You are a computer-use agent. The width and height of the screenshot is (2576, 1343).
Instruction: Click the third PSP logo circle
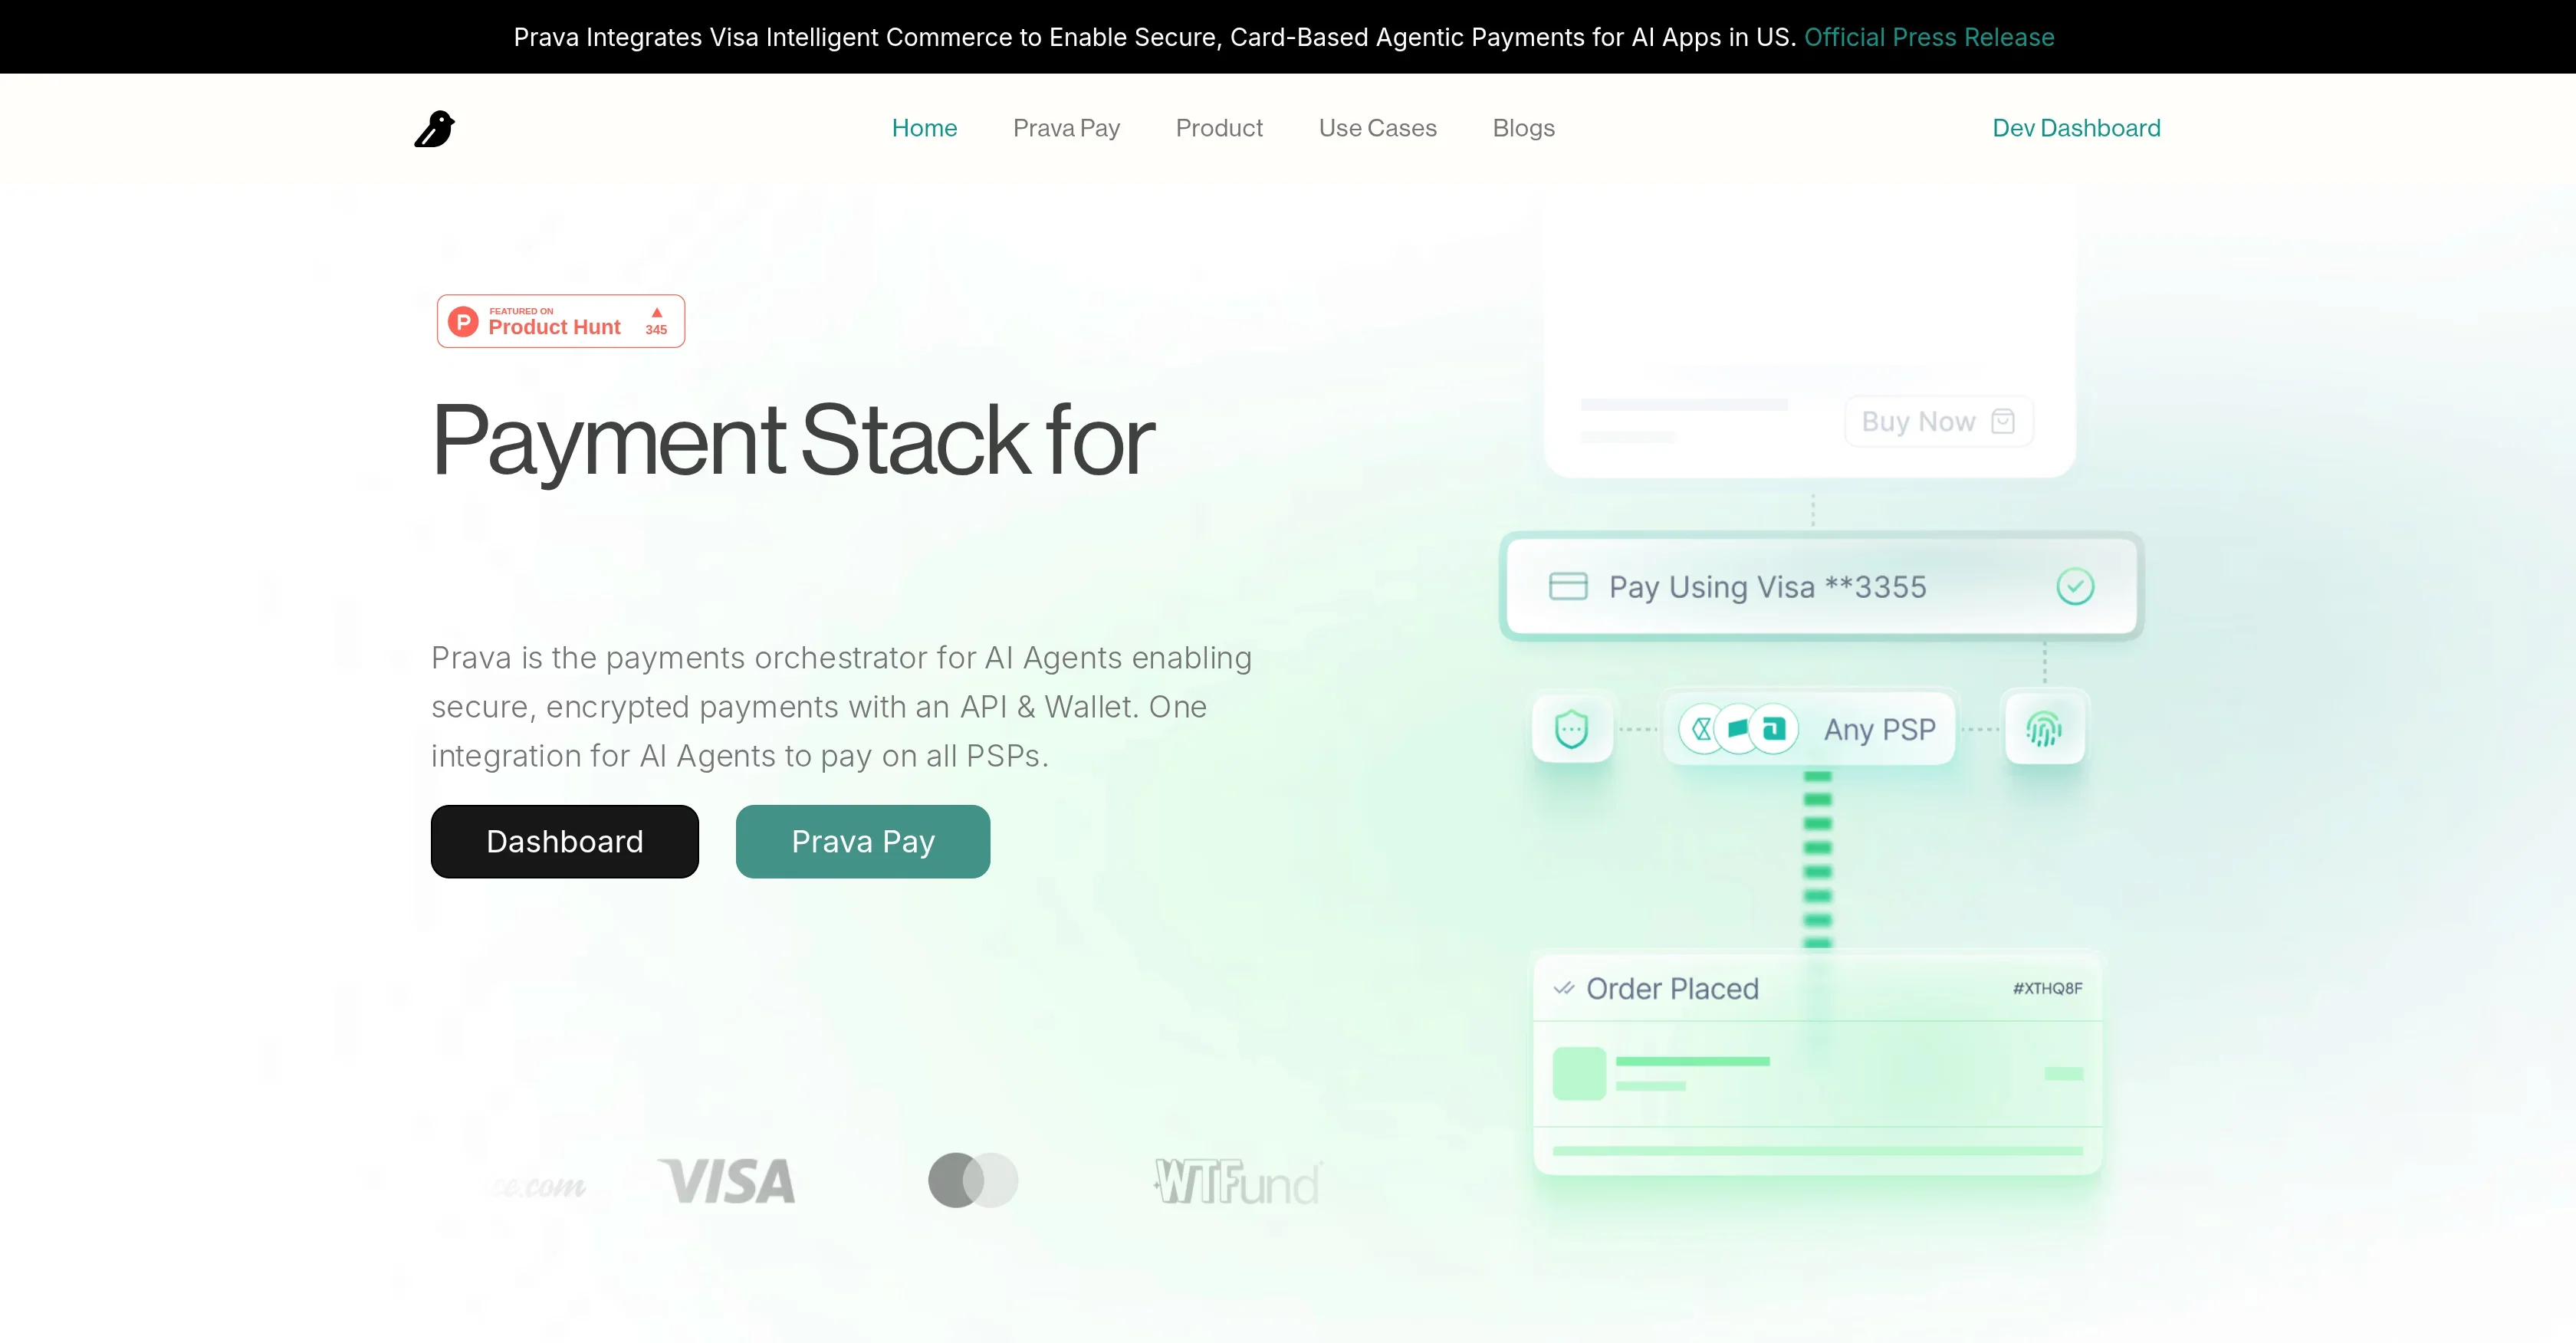[x=1775, y=729]
